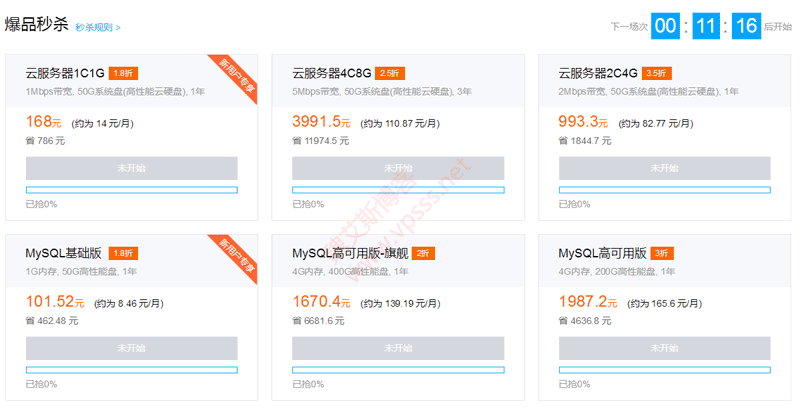Image resolution: width=800 pixels, height=408 pixels.
Task: Click 约为 165.6 元/月 monthly price
Action: (x=665, y=304)
